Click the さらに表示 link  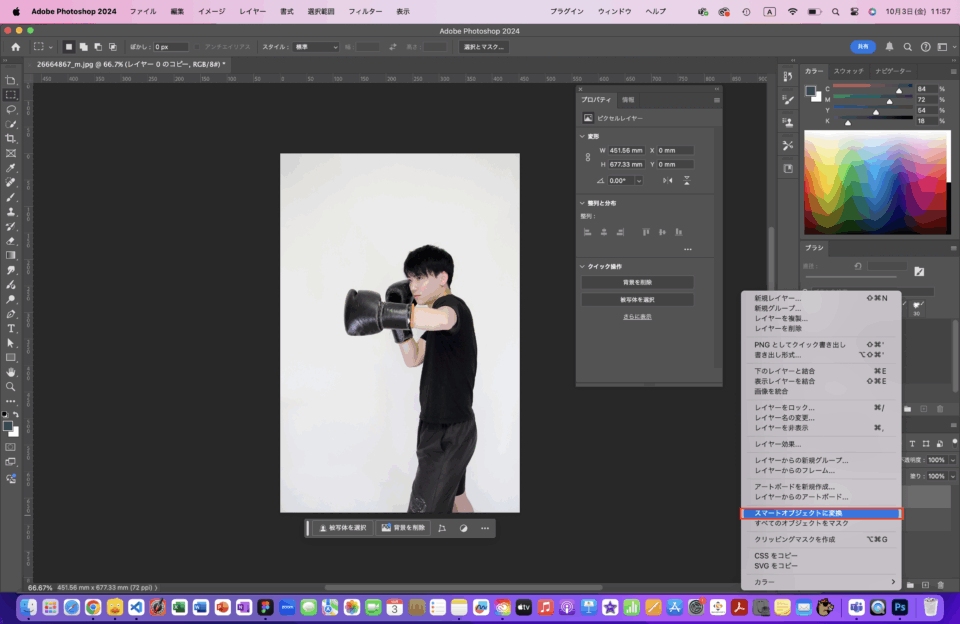click(637, 316)
